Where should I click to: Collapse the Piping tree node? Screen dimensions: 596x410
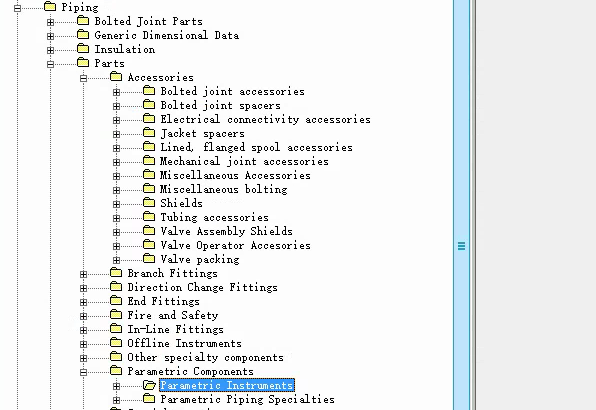(17, 8)
